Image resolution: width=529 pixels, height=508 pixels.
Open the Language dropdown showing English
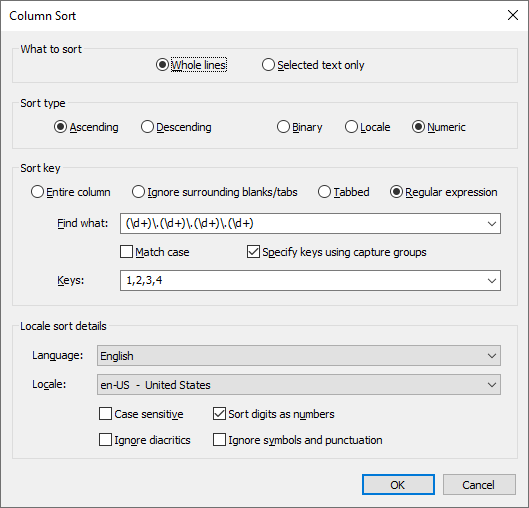click(299, 356)
